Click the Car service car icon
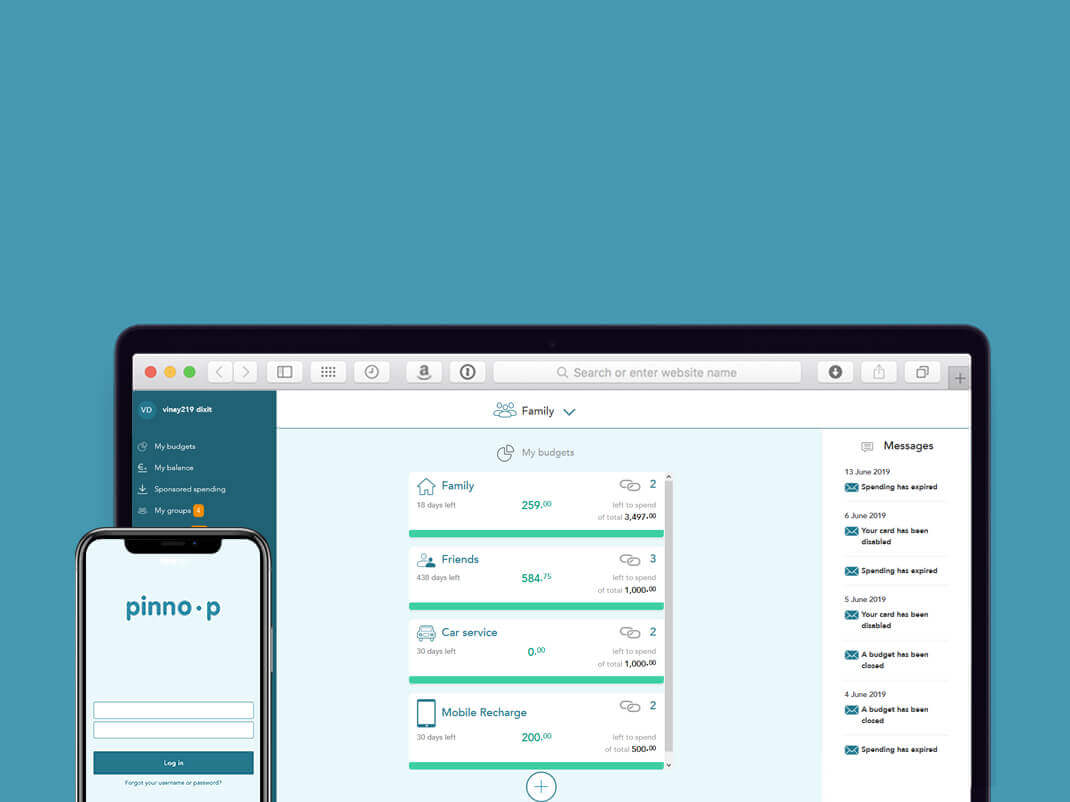 (426, 633)
